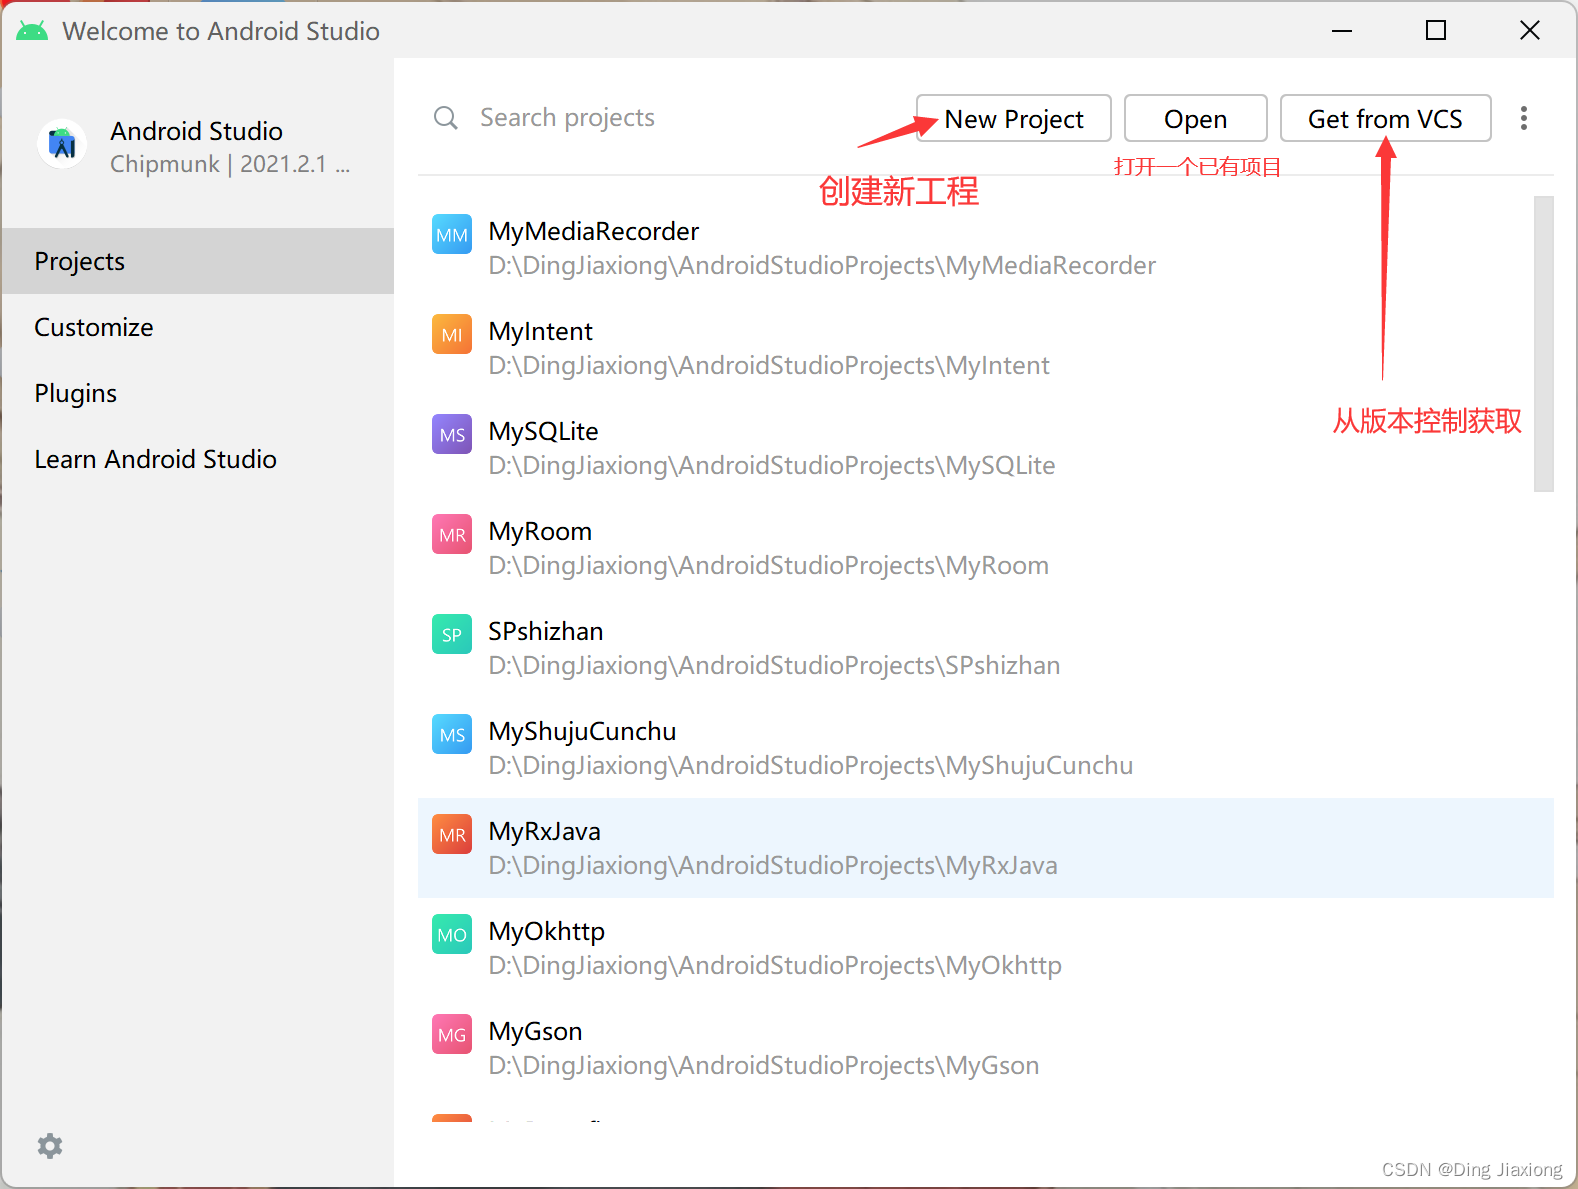Open the MyShujuCunchu project name
1578x1189 pixels.
coord(583,731)
